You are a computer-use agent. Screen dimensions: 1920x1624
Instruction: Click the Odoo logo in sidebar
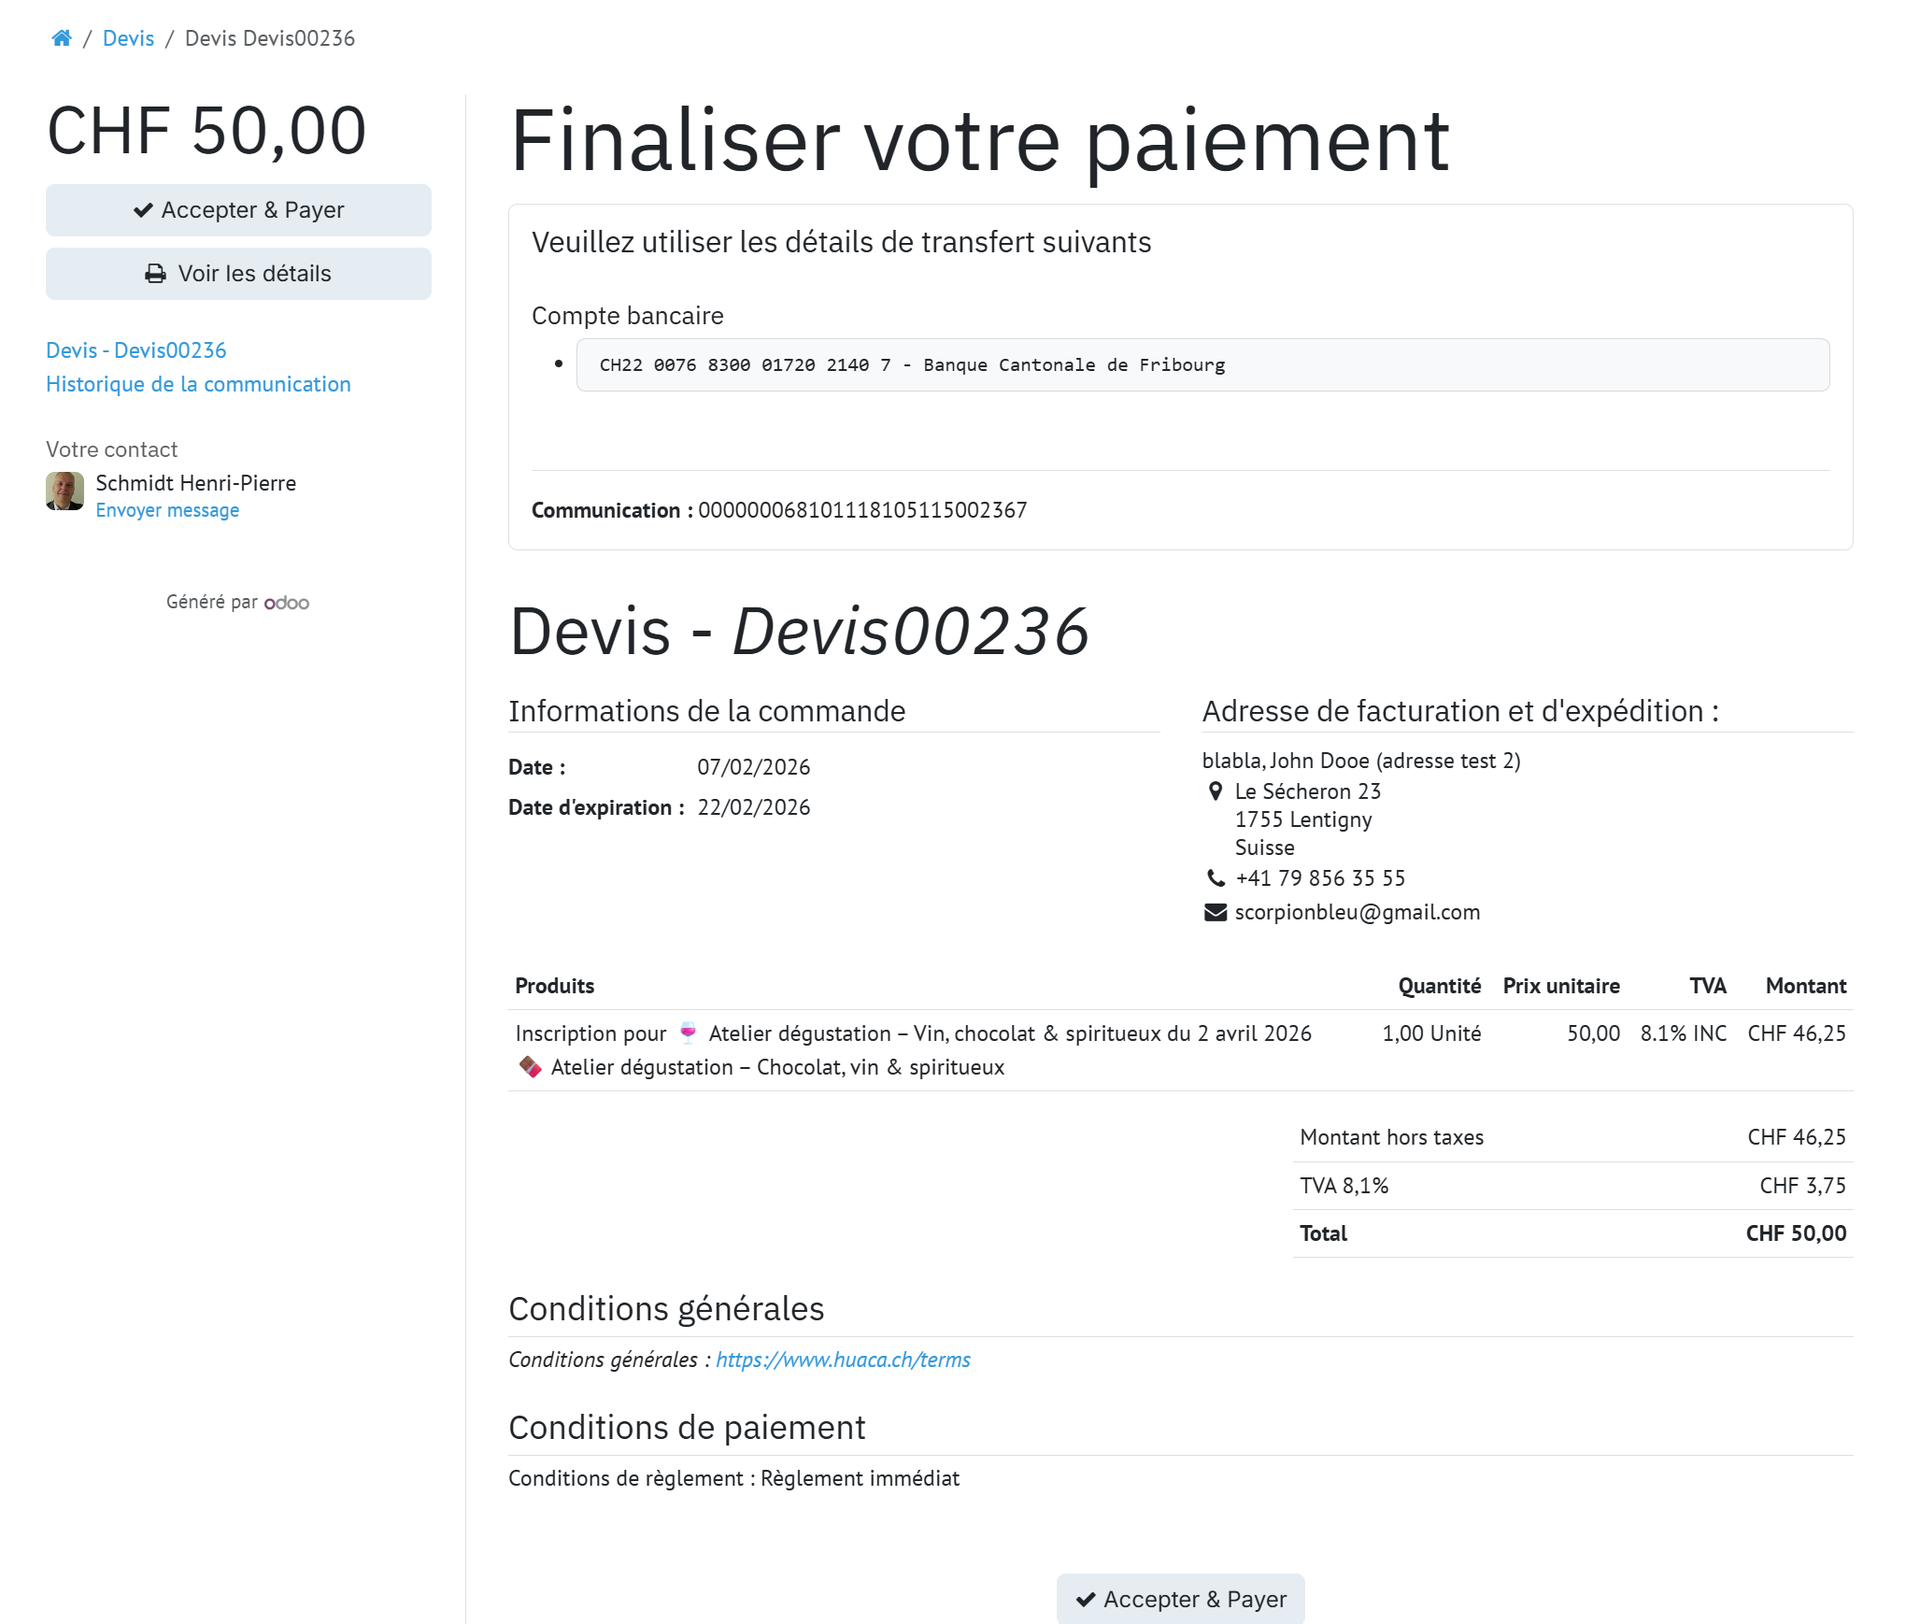pyautogui.click(x=287, y=602)
